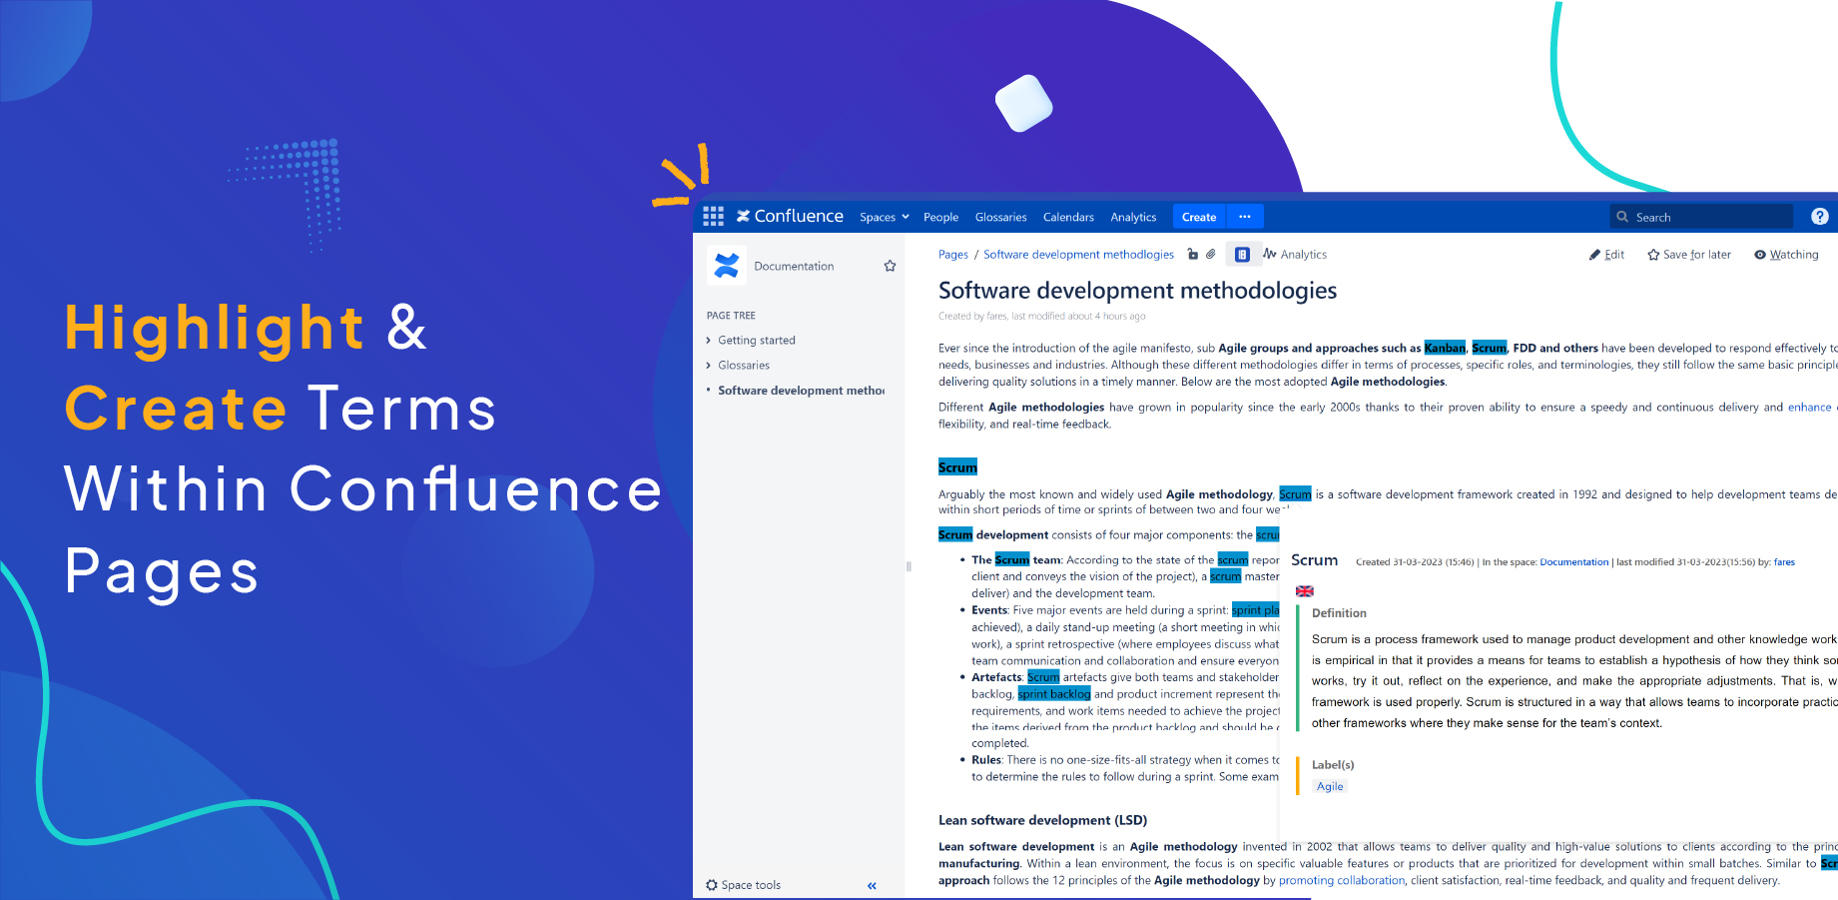This screenshot has height=900, width=1838.
Task: Expand the Getting started tree node
Action: point(709,340)
